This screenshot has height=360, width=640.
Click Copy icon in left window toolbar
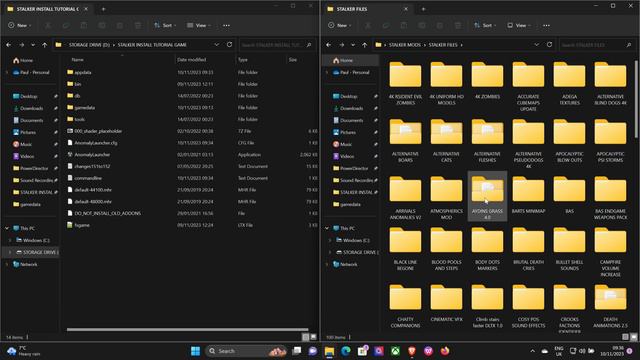tap(66, 25)
